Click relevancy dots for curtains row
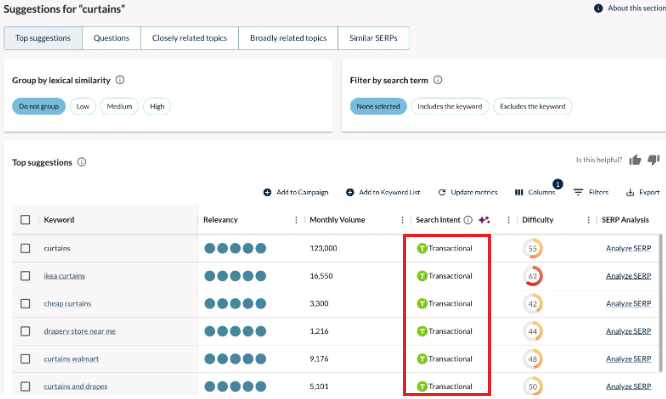The image size is (666, 399). [x=235, y=248]
